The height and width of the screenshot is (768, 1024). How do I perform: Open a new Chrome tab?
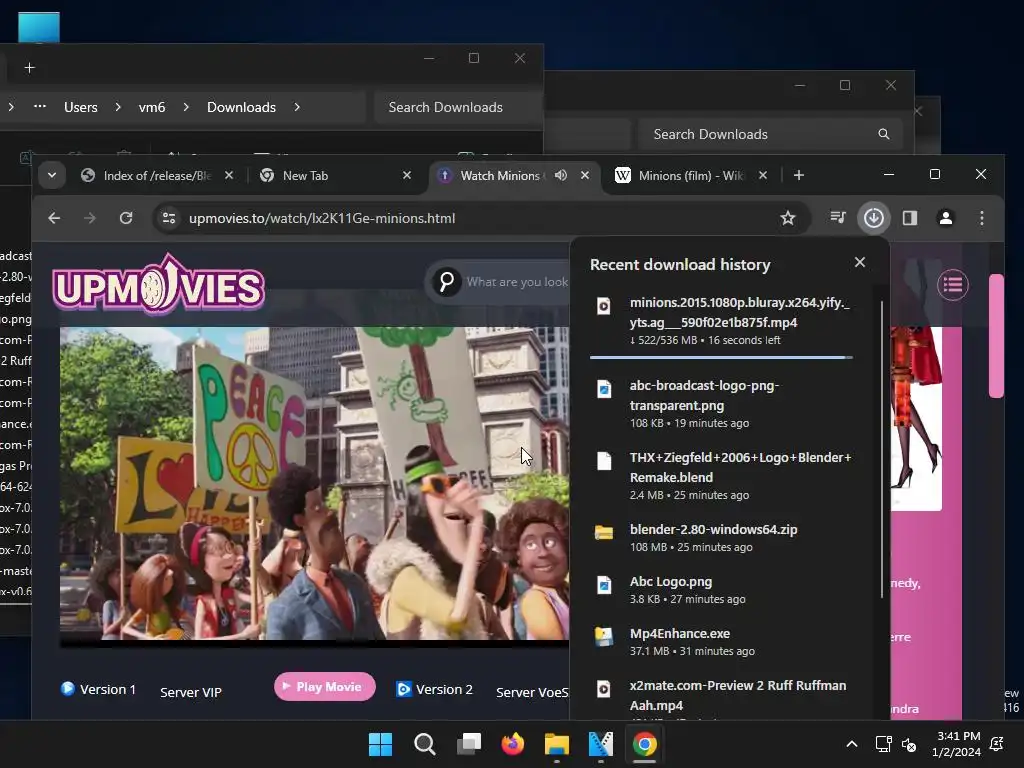799,175
